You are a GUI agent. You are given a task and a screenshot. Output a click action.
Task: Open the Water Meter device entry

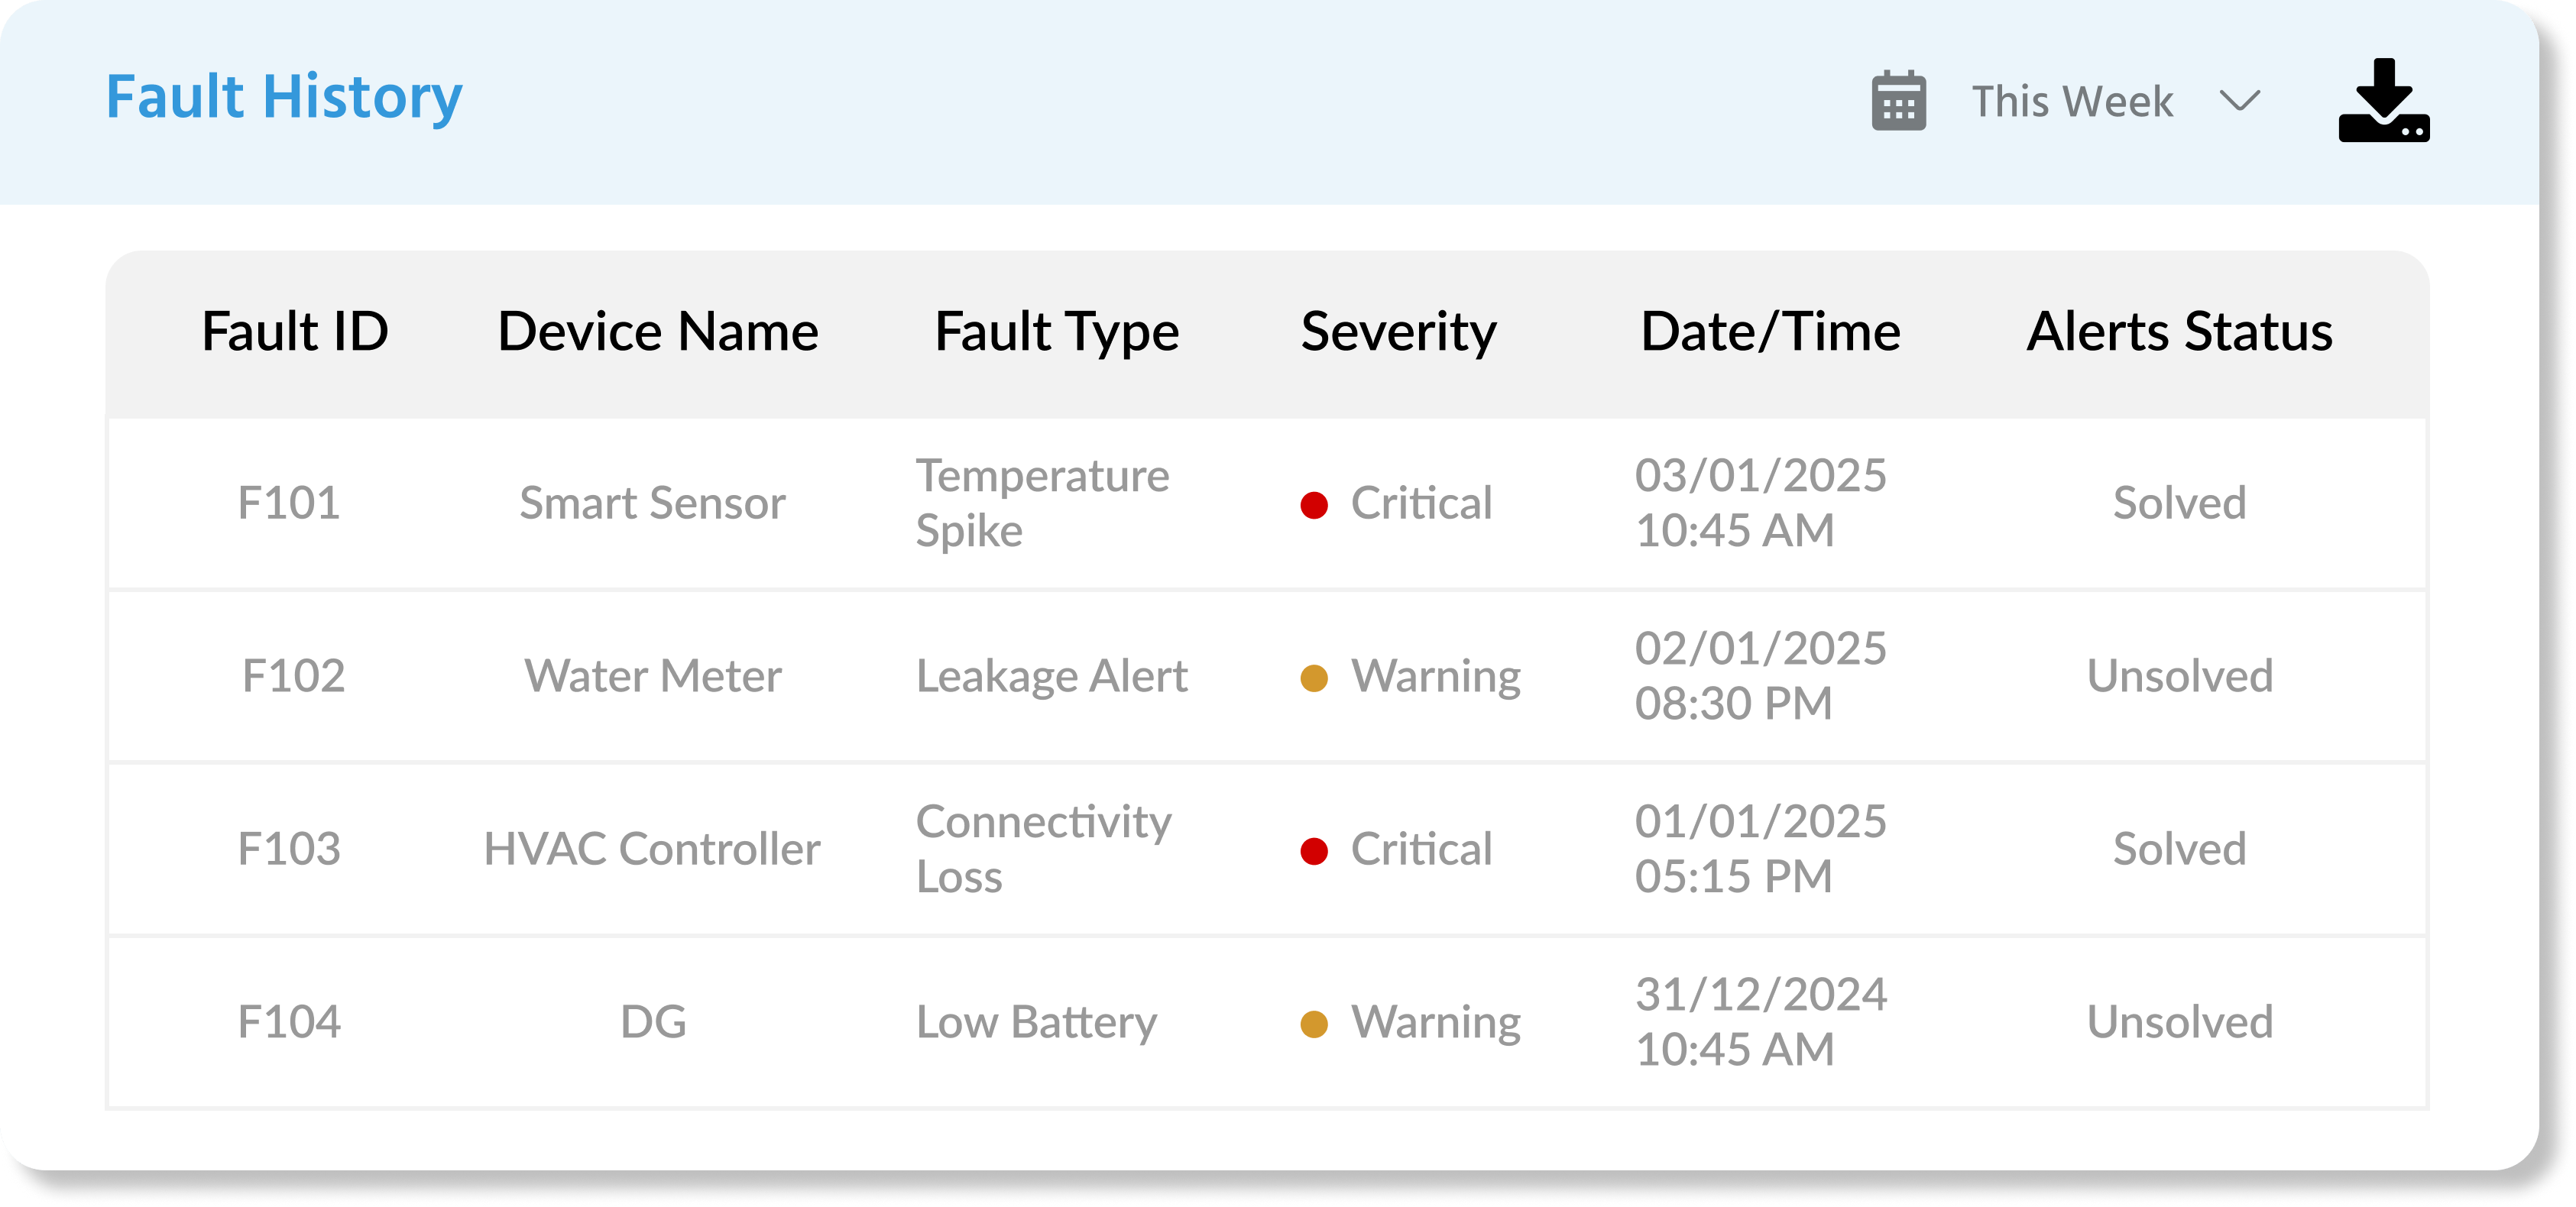coord(653,676)
